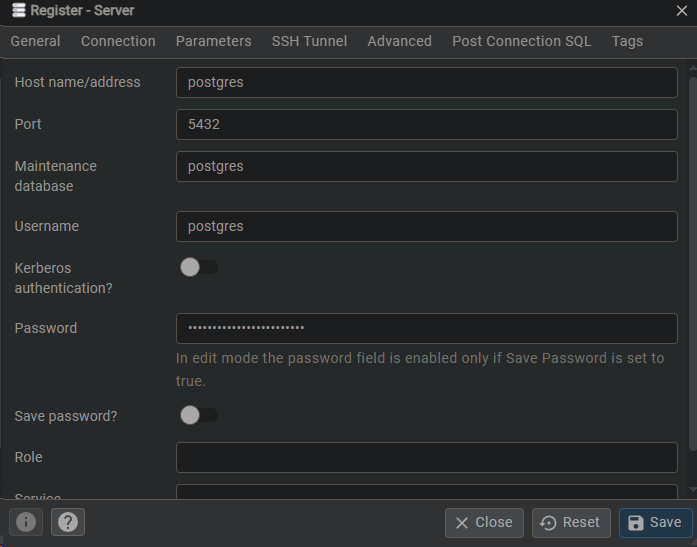Screen dimensions: 697x547
Task: Toggle Kerberos authentication switch
Action: point(198,267)
